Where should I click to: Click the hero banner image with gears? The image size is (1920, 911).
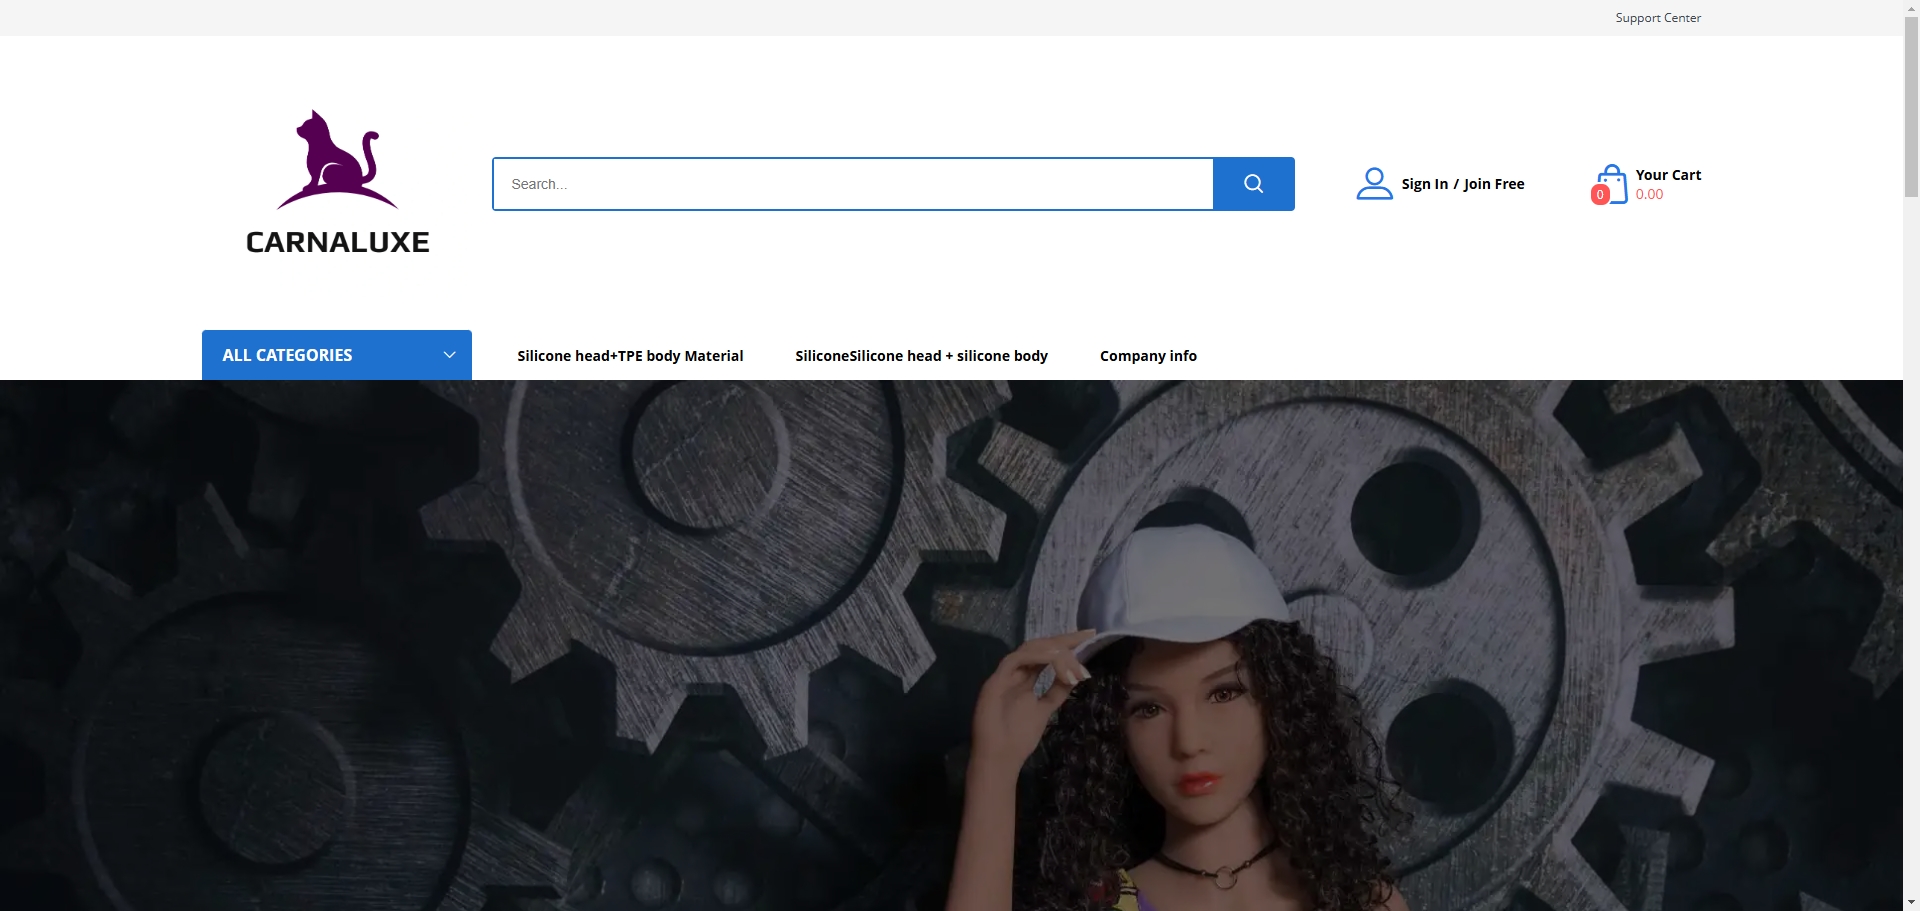tap(600, 650)
